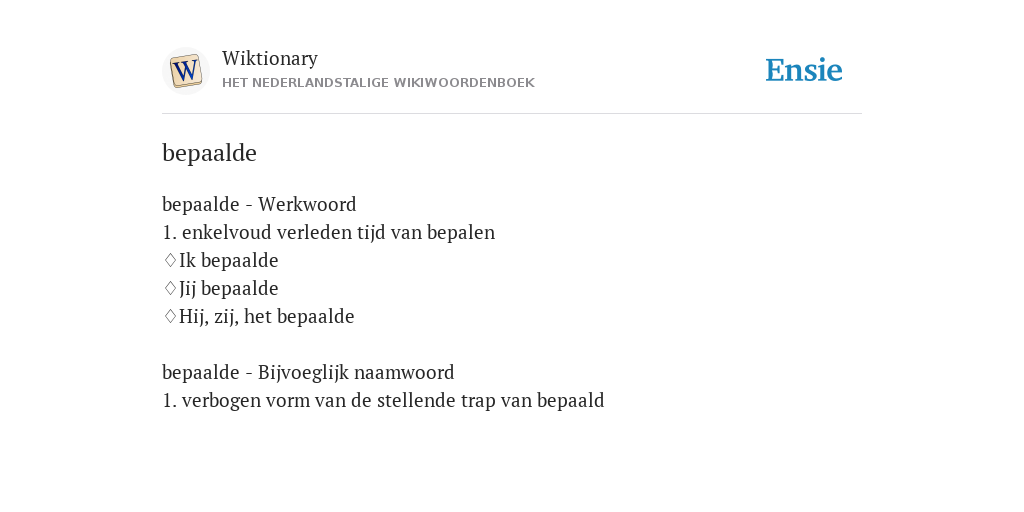
Task: Click the 'bepaalde - Werkwoord' line
Action: click(259, 204)
